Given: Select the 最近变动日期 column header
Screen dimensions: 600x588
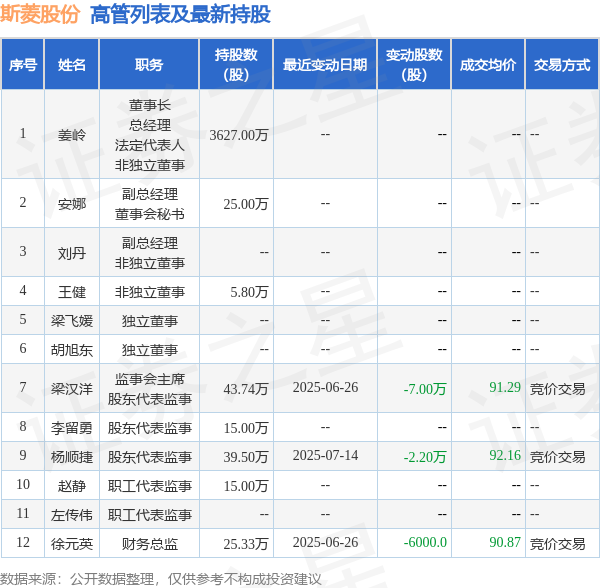Looking at the screenshot, I should pyautogui.click(x=325, y=65).
